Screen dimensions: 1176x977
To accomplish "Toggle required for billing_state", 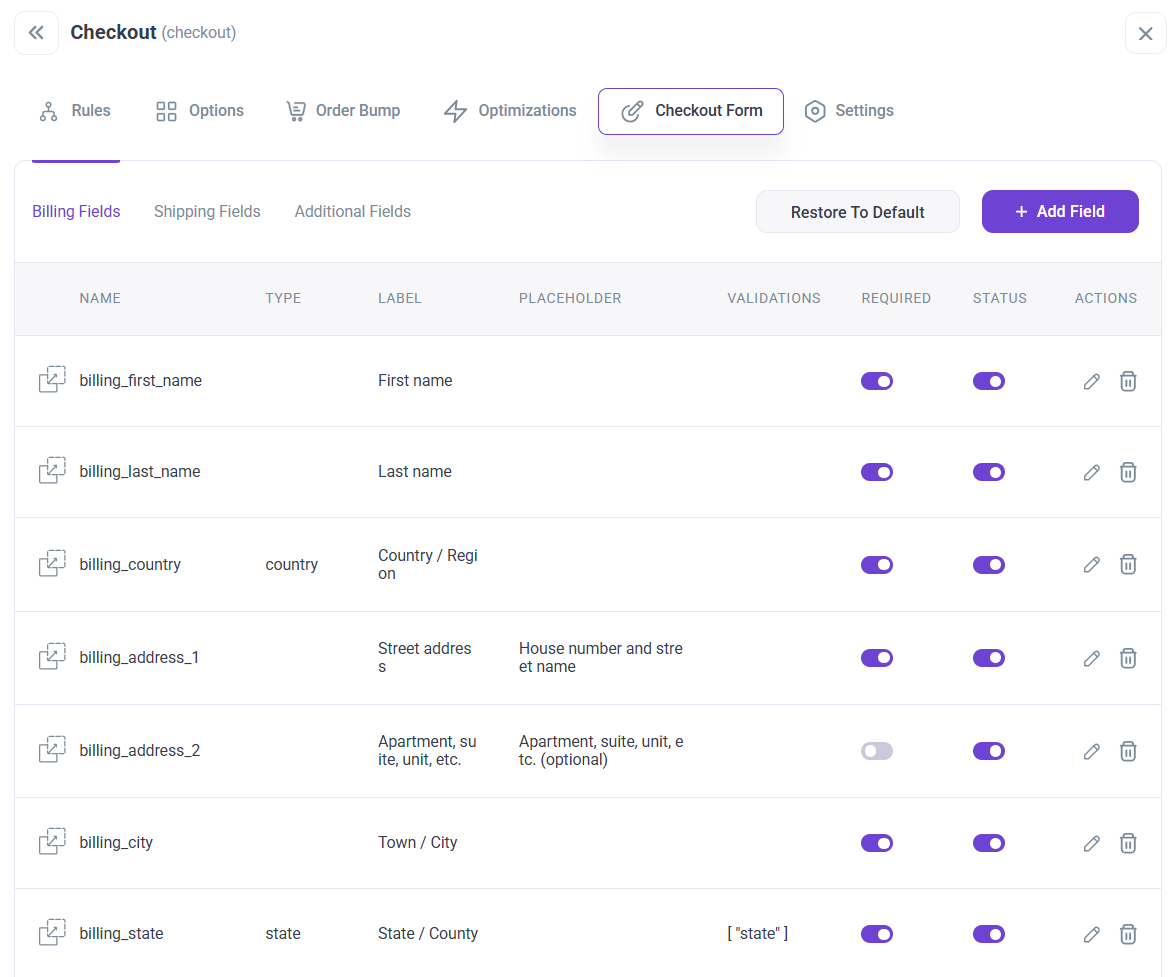I will [x=877, y=934].
